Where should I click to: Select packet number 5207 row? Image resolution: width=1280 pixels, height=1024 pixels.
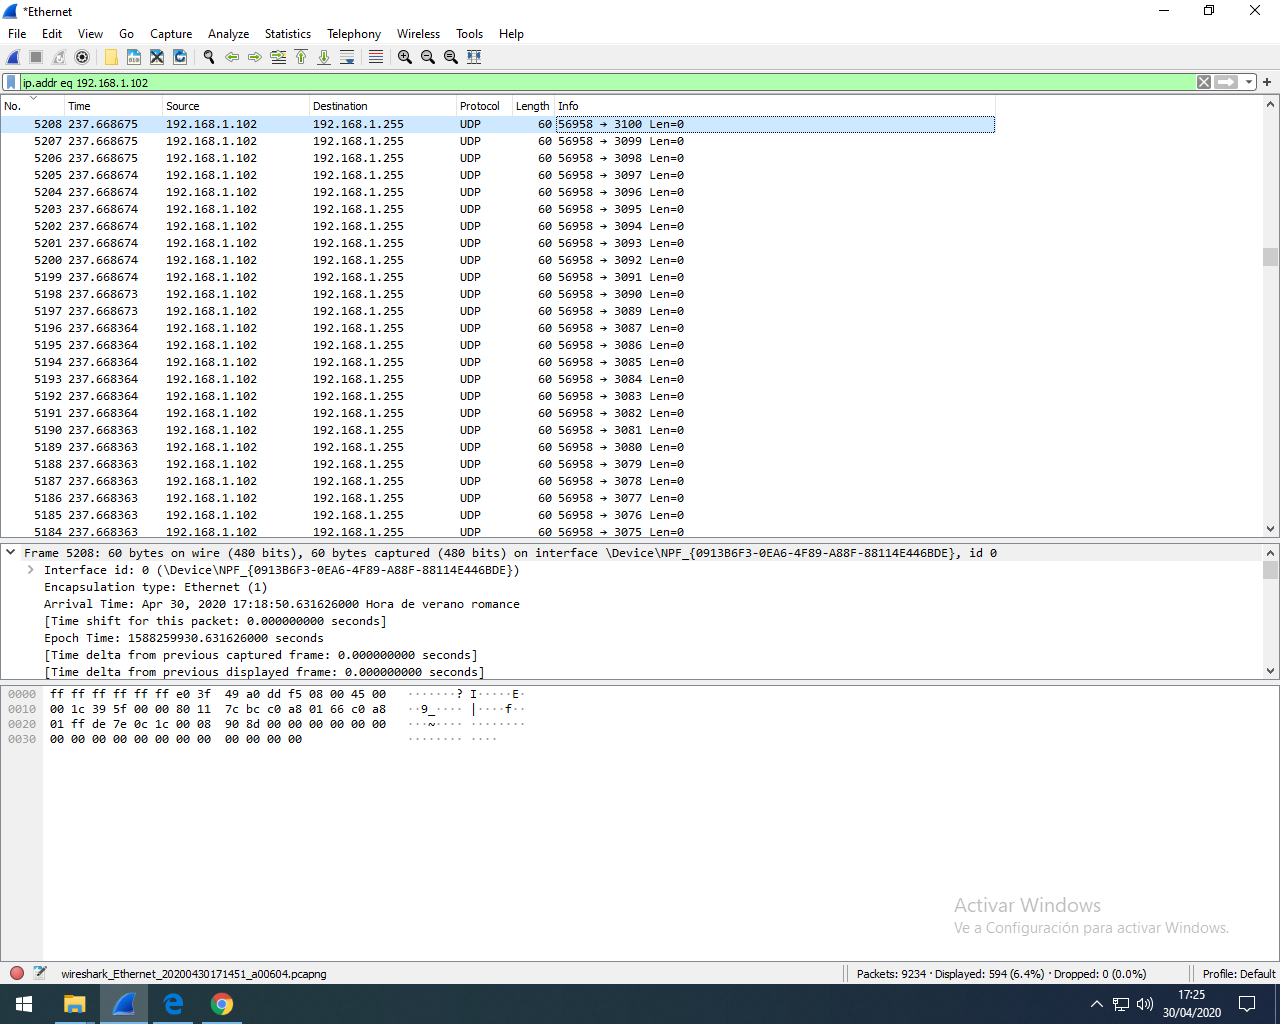click(498, 141)
